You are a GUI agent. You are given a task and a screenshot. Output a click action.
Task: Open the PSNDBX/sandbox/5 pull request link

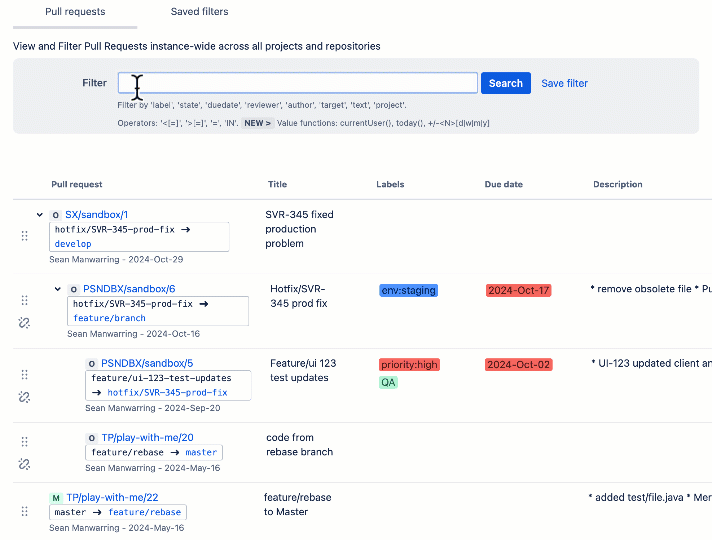point(147,363)
